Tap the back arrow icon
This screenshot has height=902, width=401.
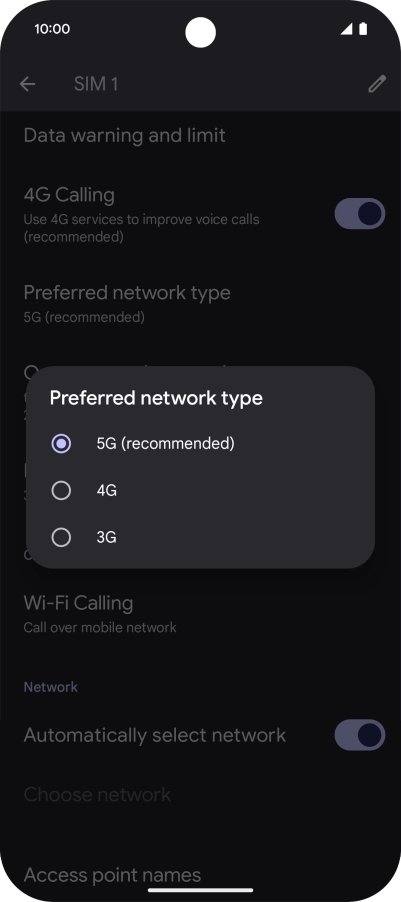[x=27, y=84]
